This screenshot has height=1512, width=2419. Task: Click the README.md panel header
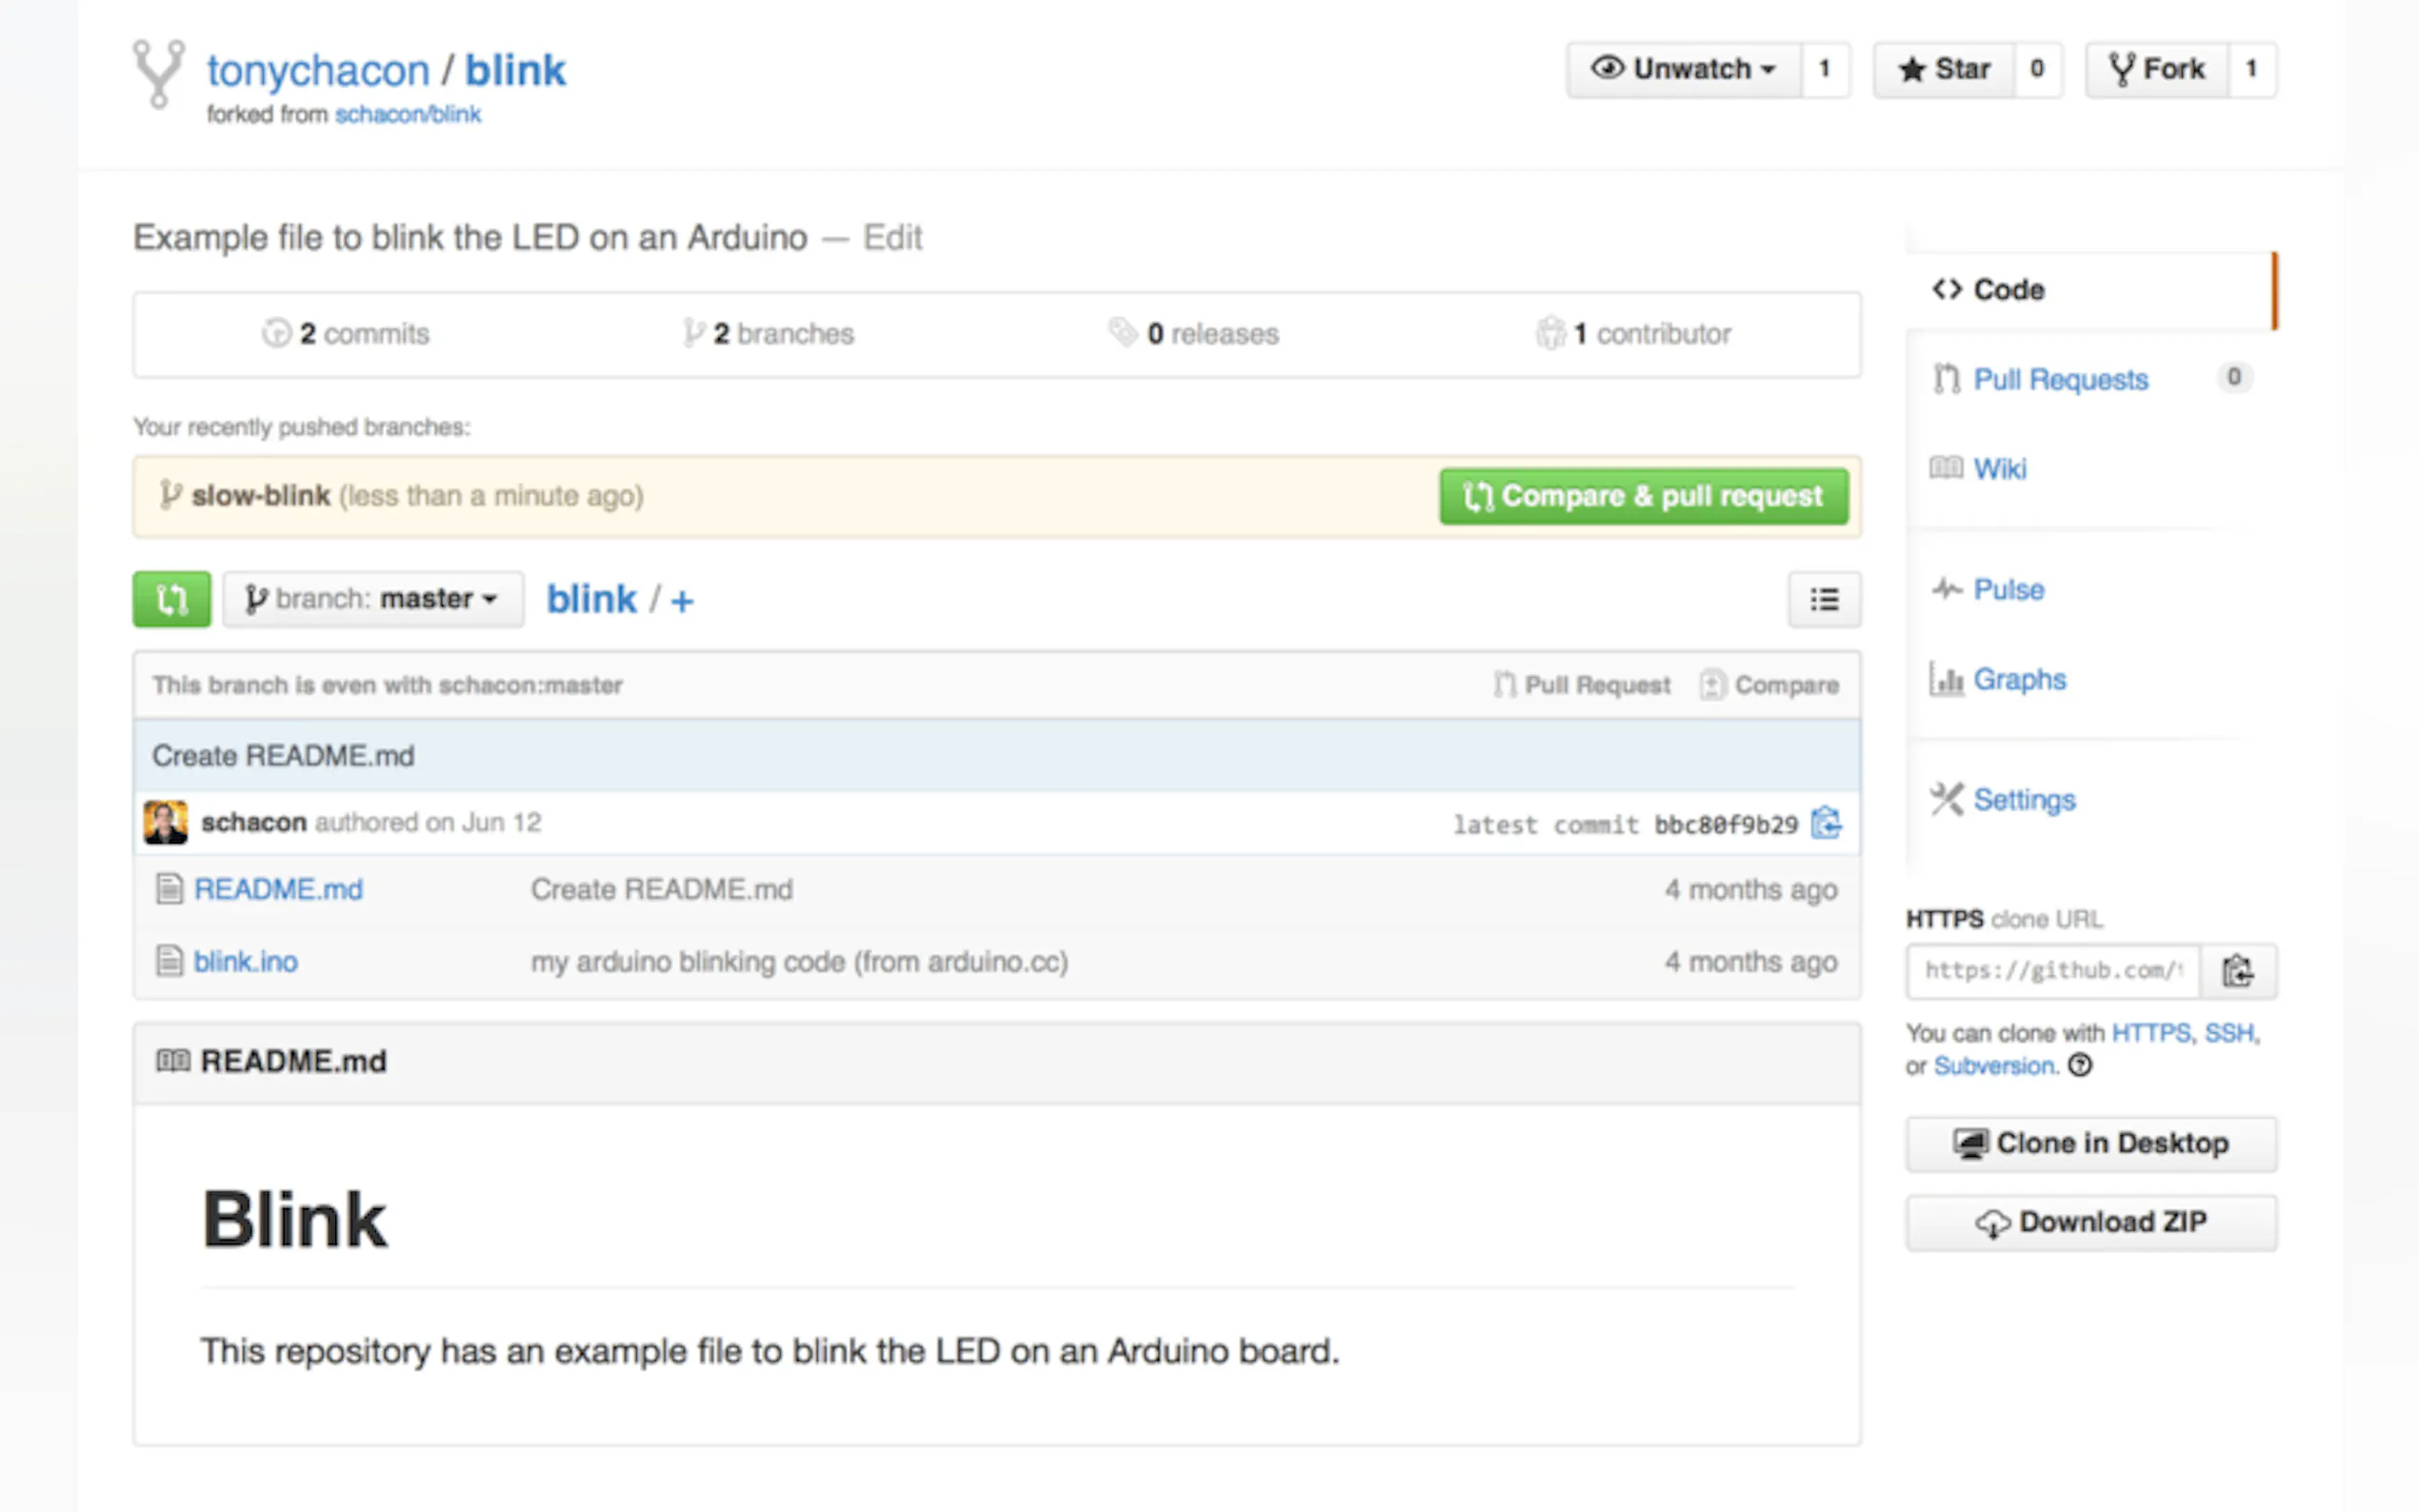pyautogui.click(x=996, y=1062)
